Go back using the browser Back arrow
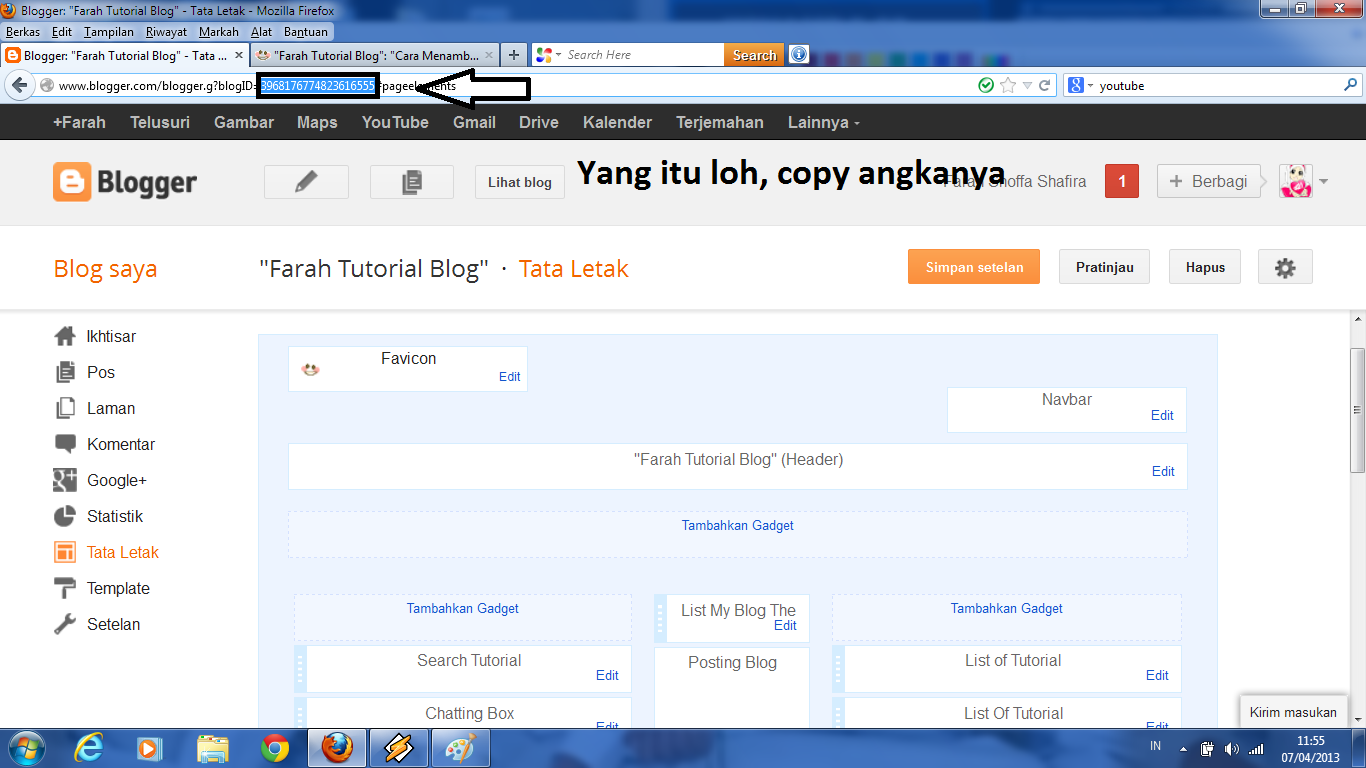This screenshot has width=1366, height=768. tap(19, 86)
